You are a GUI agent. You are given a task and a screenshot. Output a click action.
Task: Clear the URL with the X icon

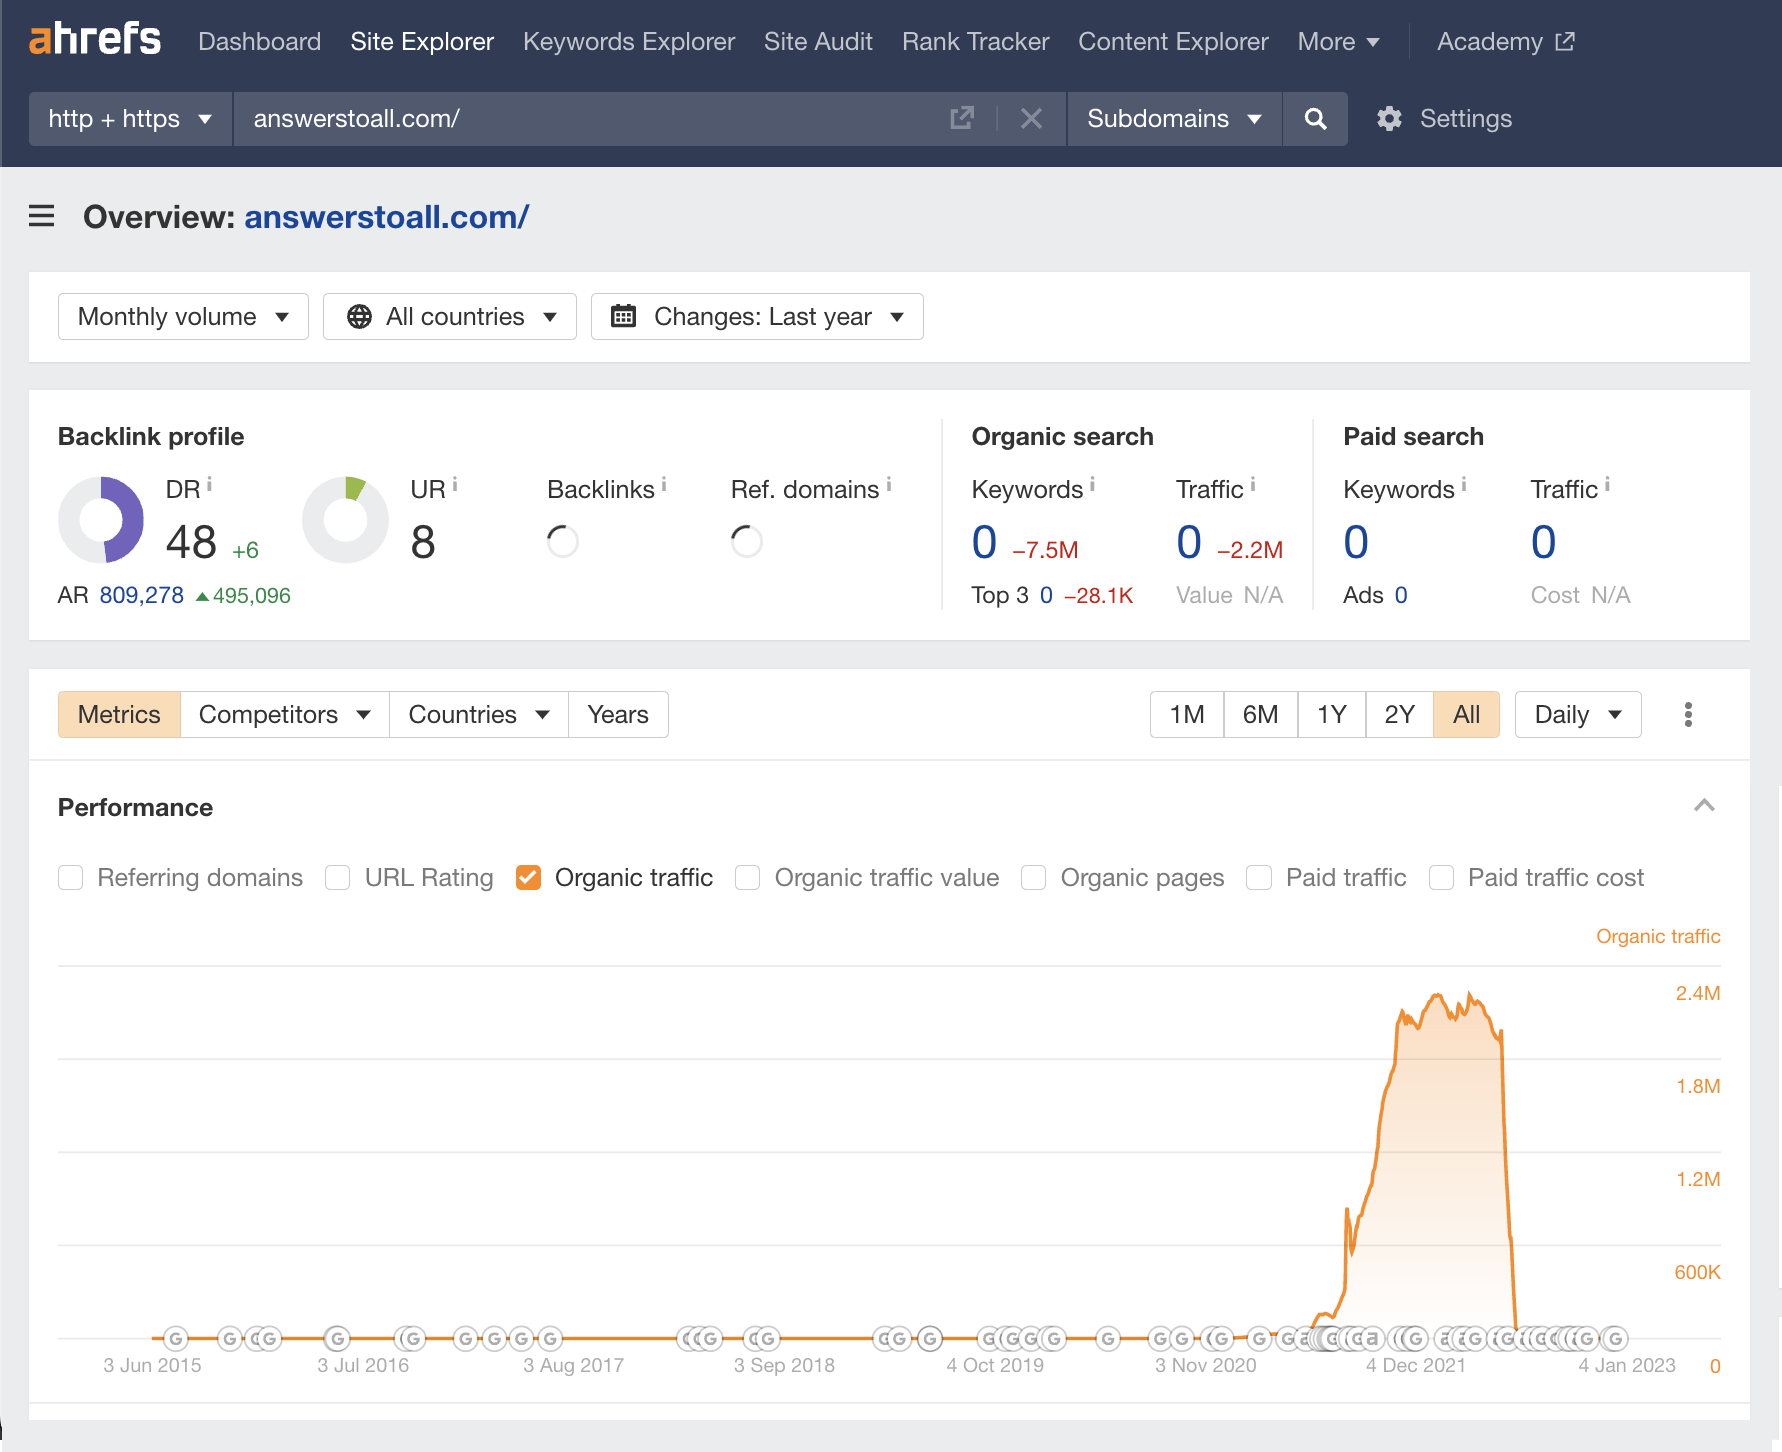1031,119
